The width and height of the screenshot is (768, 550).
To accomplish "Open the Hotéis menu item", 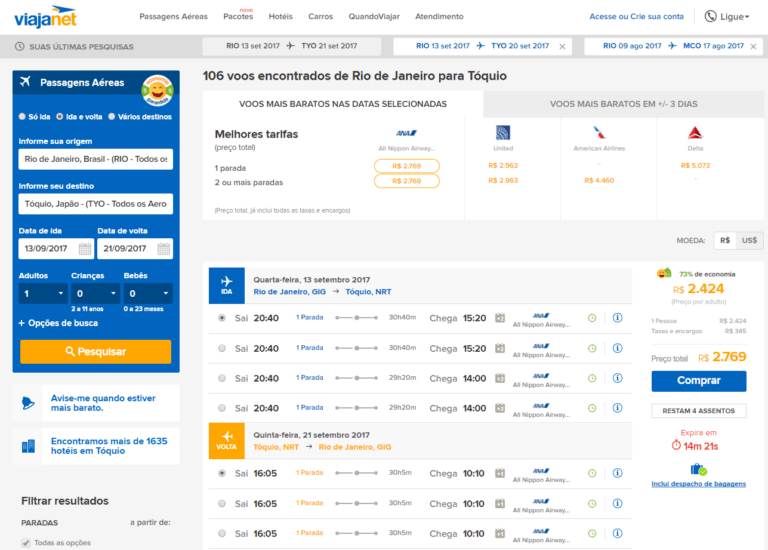I will point(281,17).
